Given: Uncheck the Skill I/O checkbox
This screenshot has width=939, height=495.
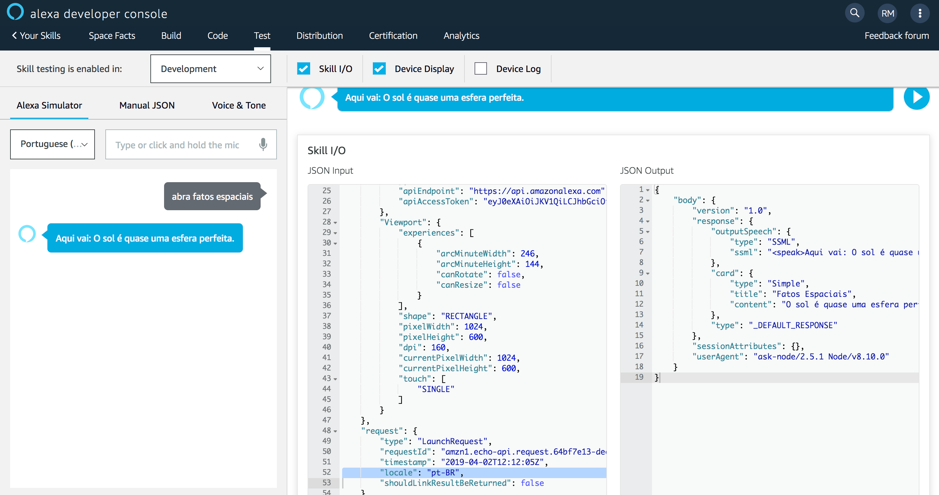Looking at the screenshot, I should [x=304, y=69].
